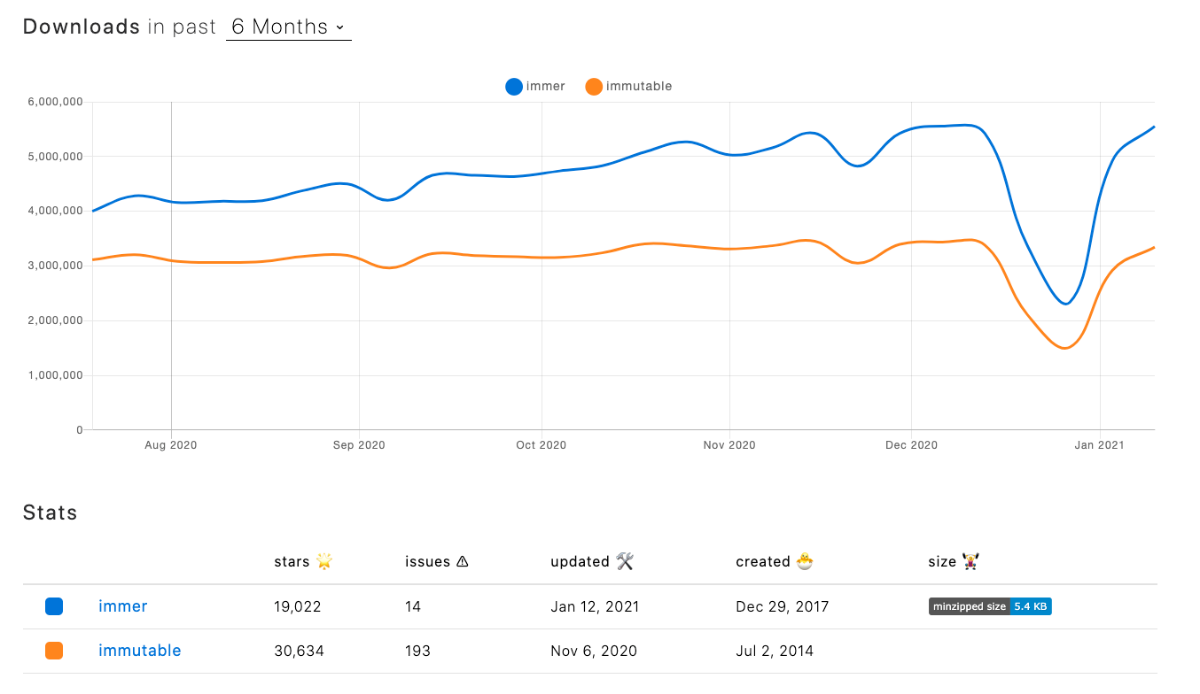The width and height of the screenshot is (1200, 694).
Task: Click the Dec 2020 x-axis label
Action: (x=912, y=445)
